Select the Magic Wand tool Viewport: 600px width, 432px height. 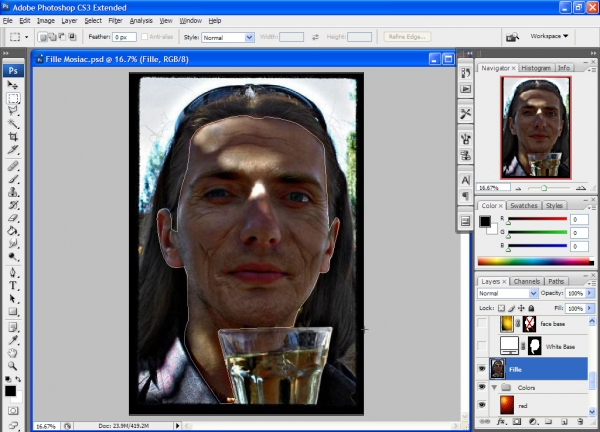[13, 124]
